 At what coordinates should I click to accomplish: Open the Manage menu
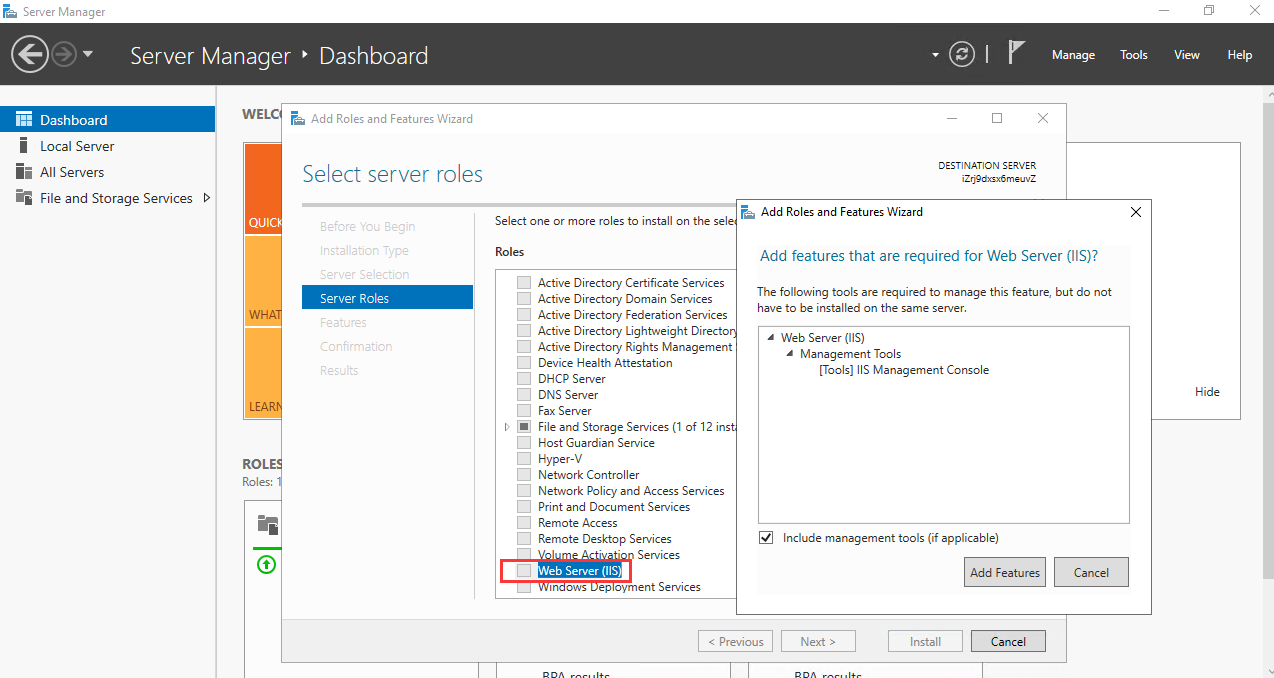[x=1073, y=55]
